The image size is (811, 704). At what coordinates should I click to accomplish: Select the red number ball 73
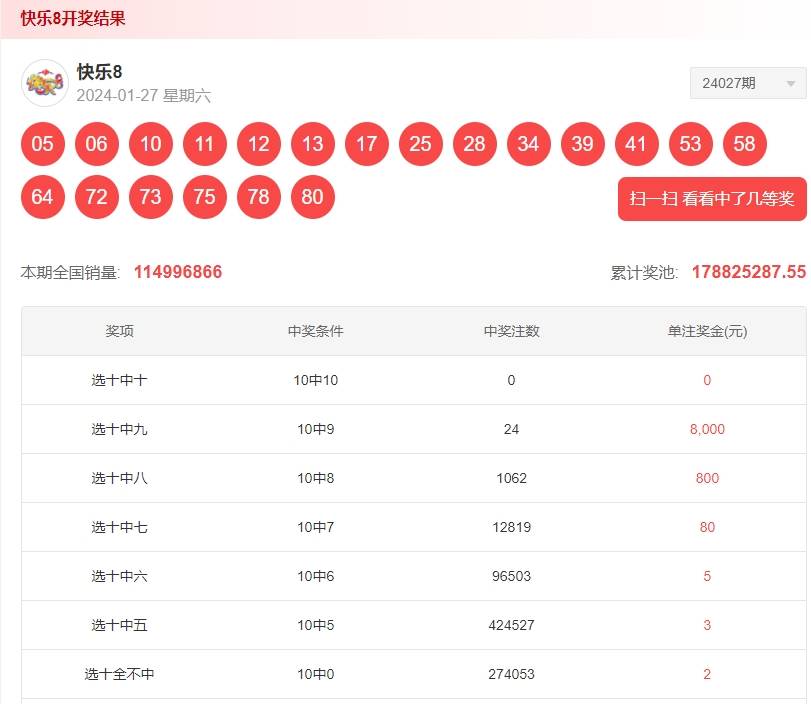151,197
